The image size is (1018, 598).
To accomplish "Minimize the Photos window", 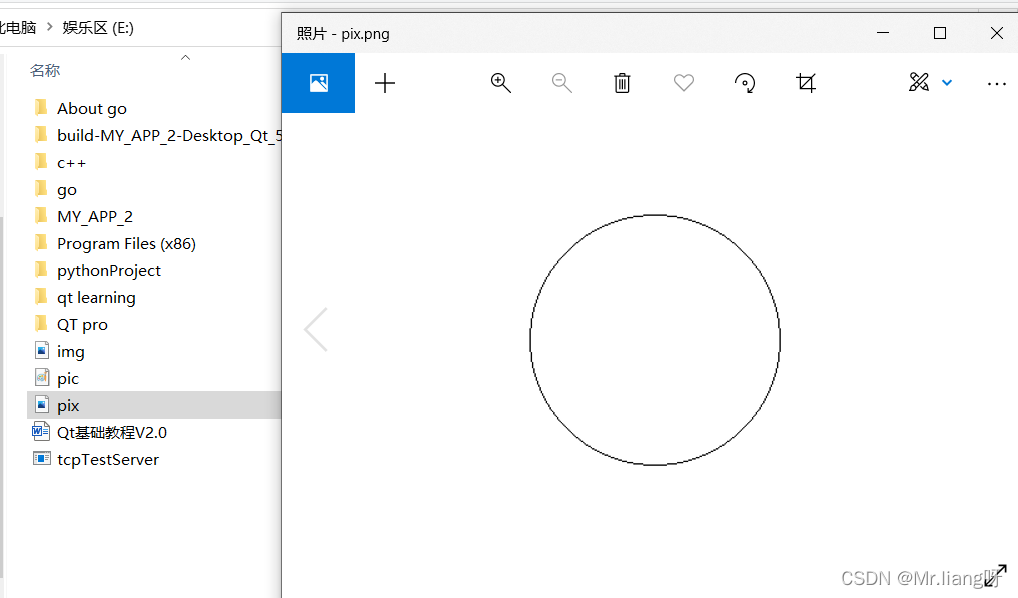I will pyautogui.click(x=883, y=33).
